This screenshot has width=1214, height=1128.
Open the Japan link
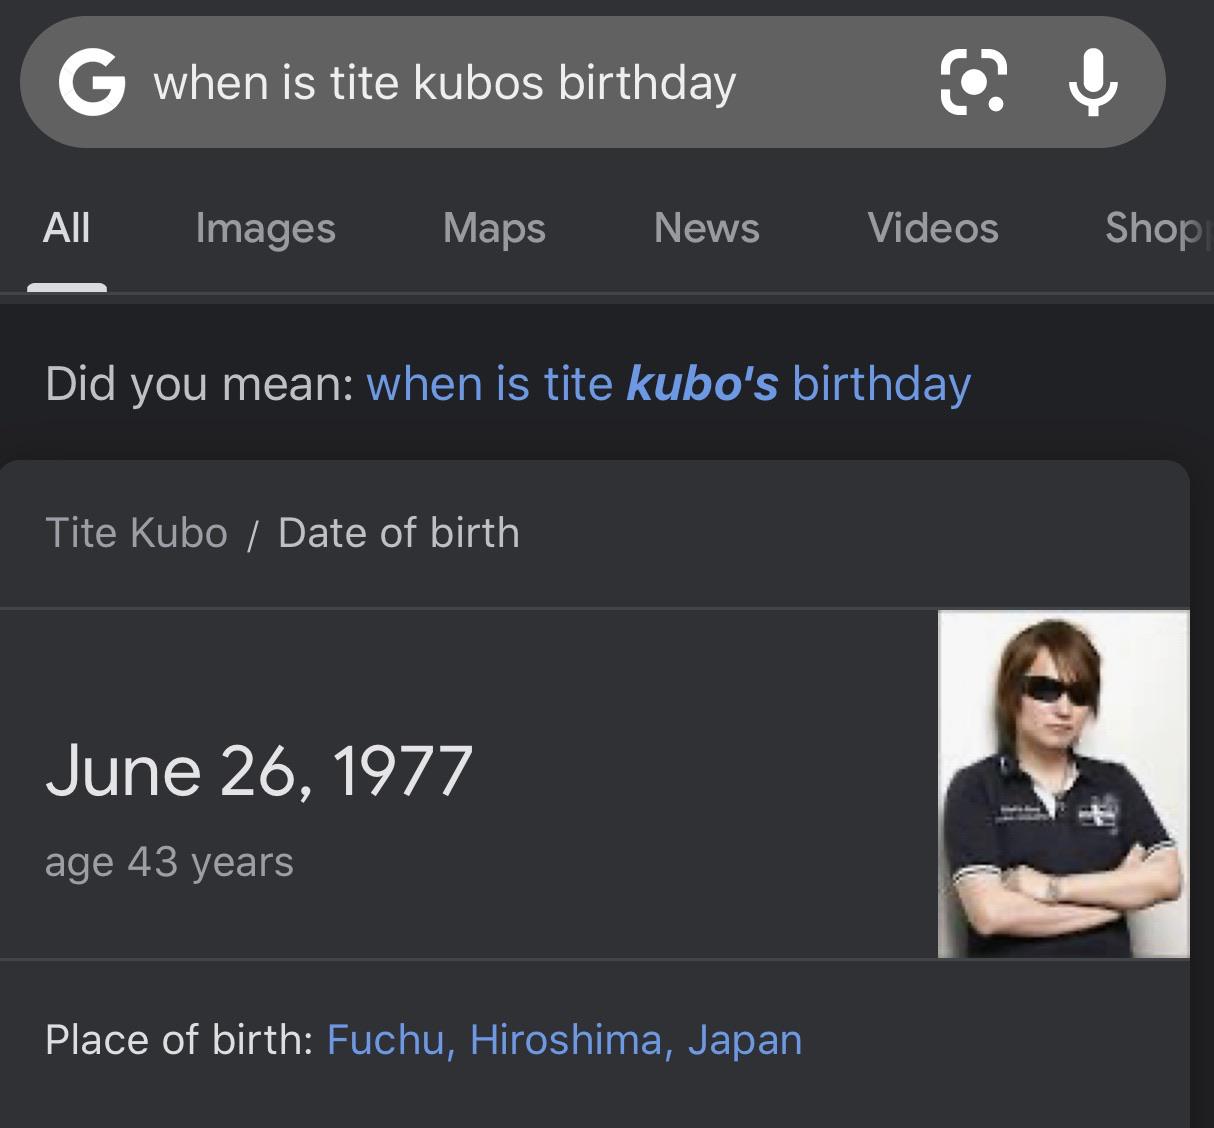pyautogui.click(x=744, y=1040)
